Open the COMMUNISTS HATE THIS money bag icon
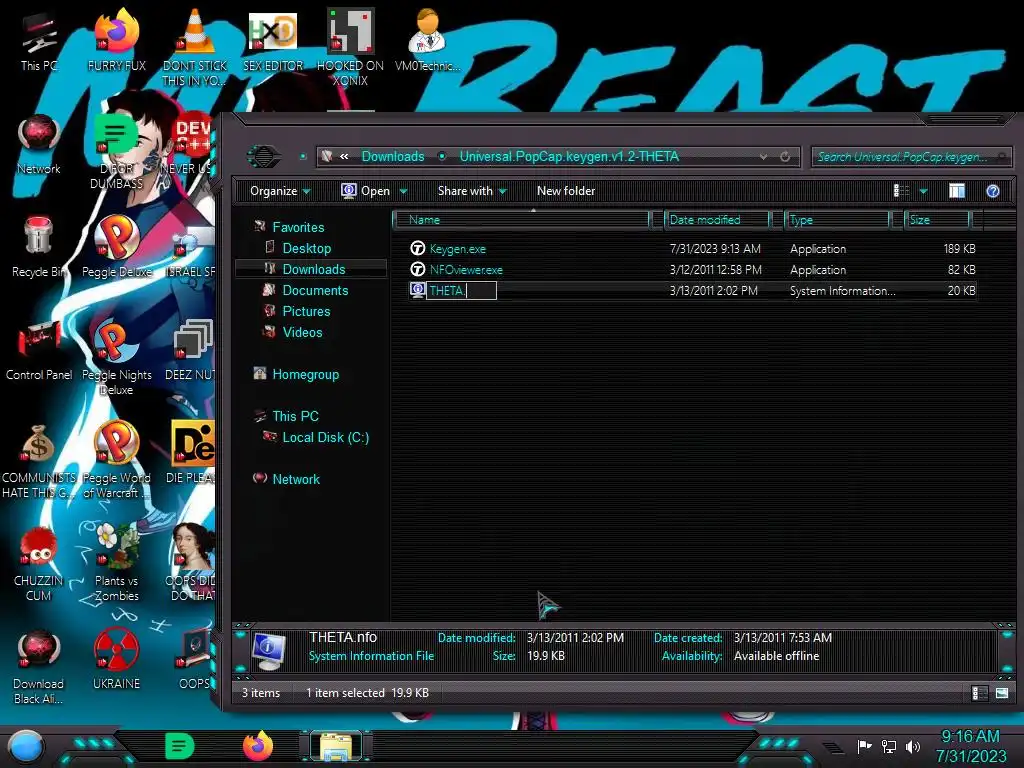1024x768 pixels. [39, 461]
